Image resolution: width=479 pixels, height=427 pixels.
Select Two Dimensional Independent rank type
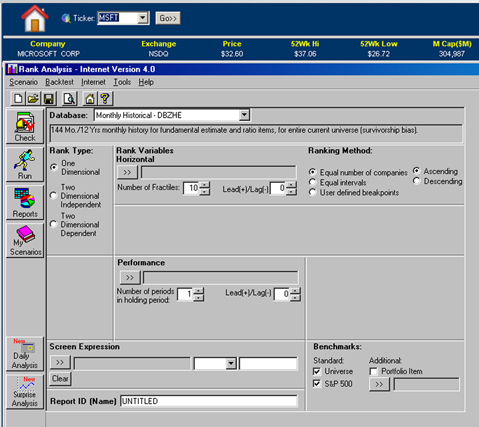click(x=54, y=196)
